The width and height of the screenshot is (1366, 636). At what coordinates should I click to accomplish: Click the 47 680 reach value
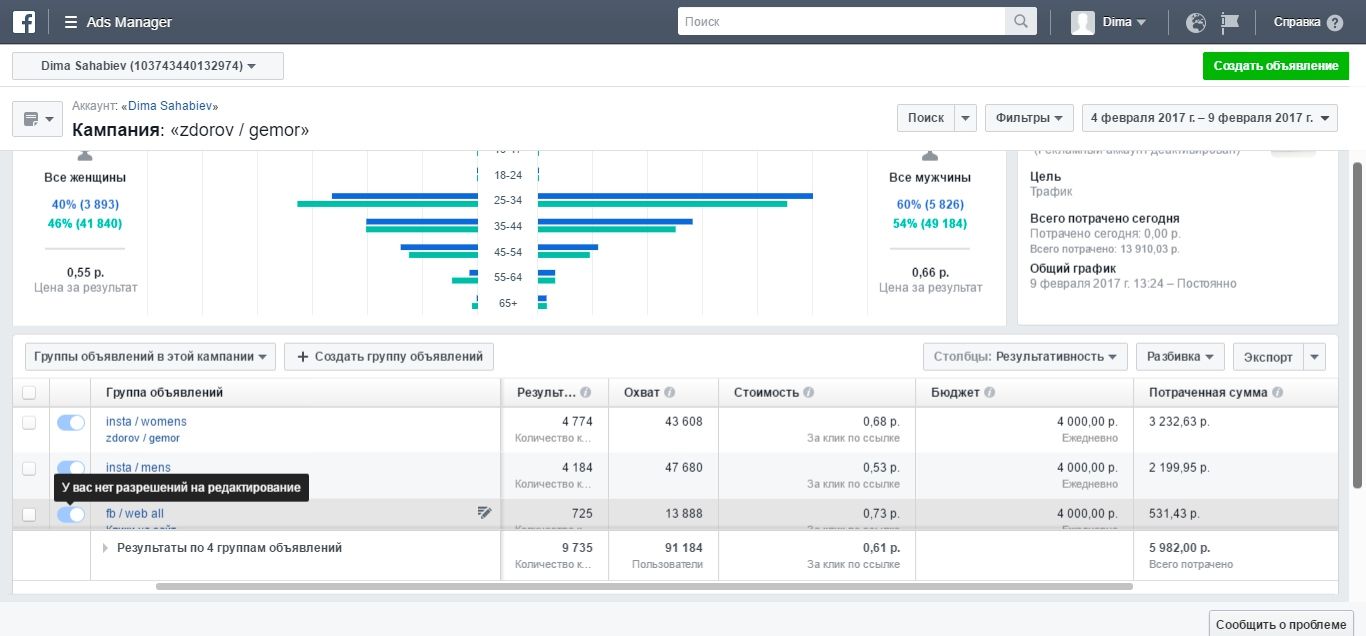(684, 467)
